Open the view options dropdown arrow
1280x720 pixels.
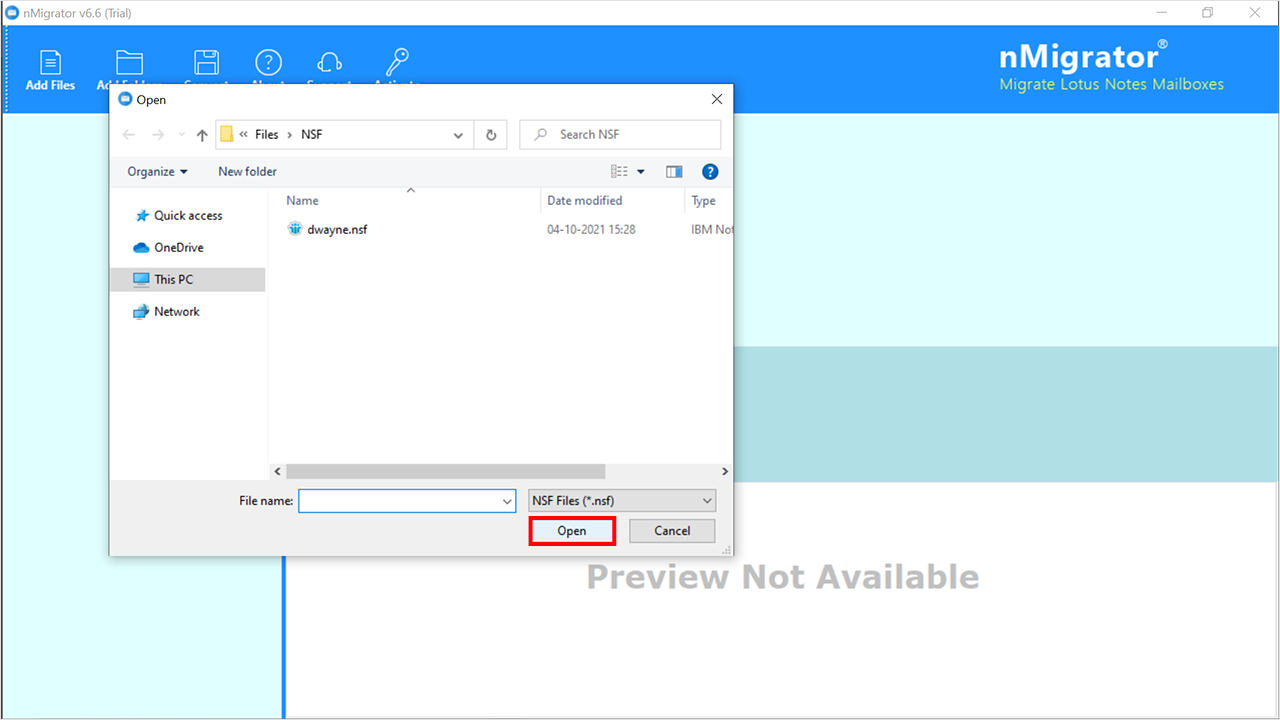pos(641,172)
